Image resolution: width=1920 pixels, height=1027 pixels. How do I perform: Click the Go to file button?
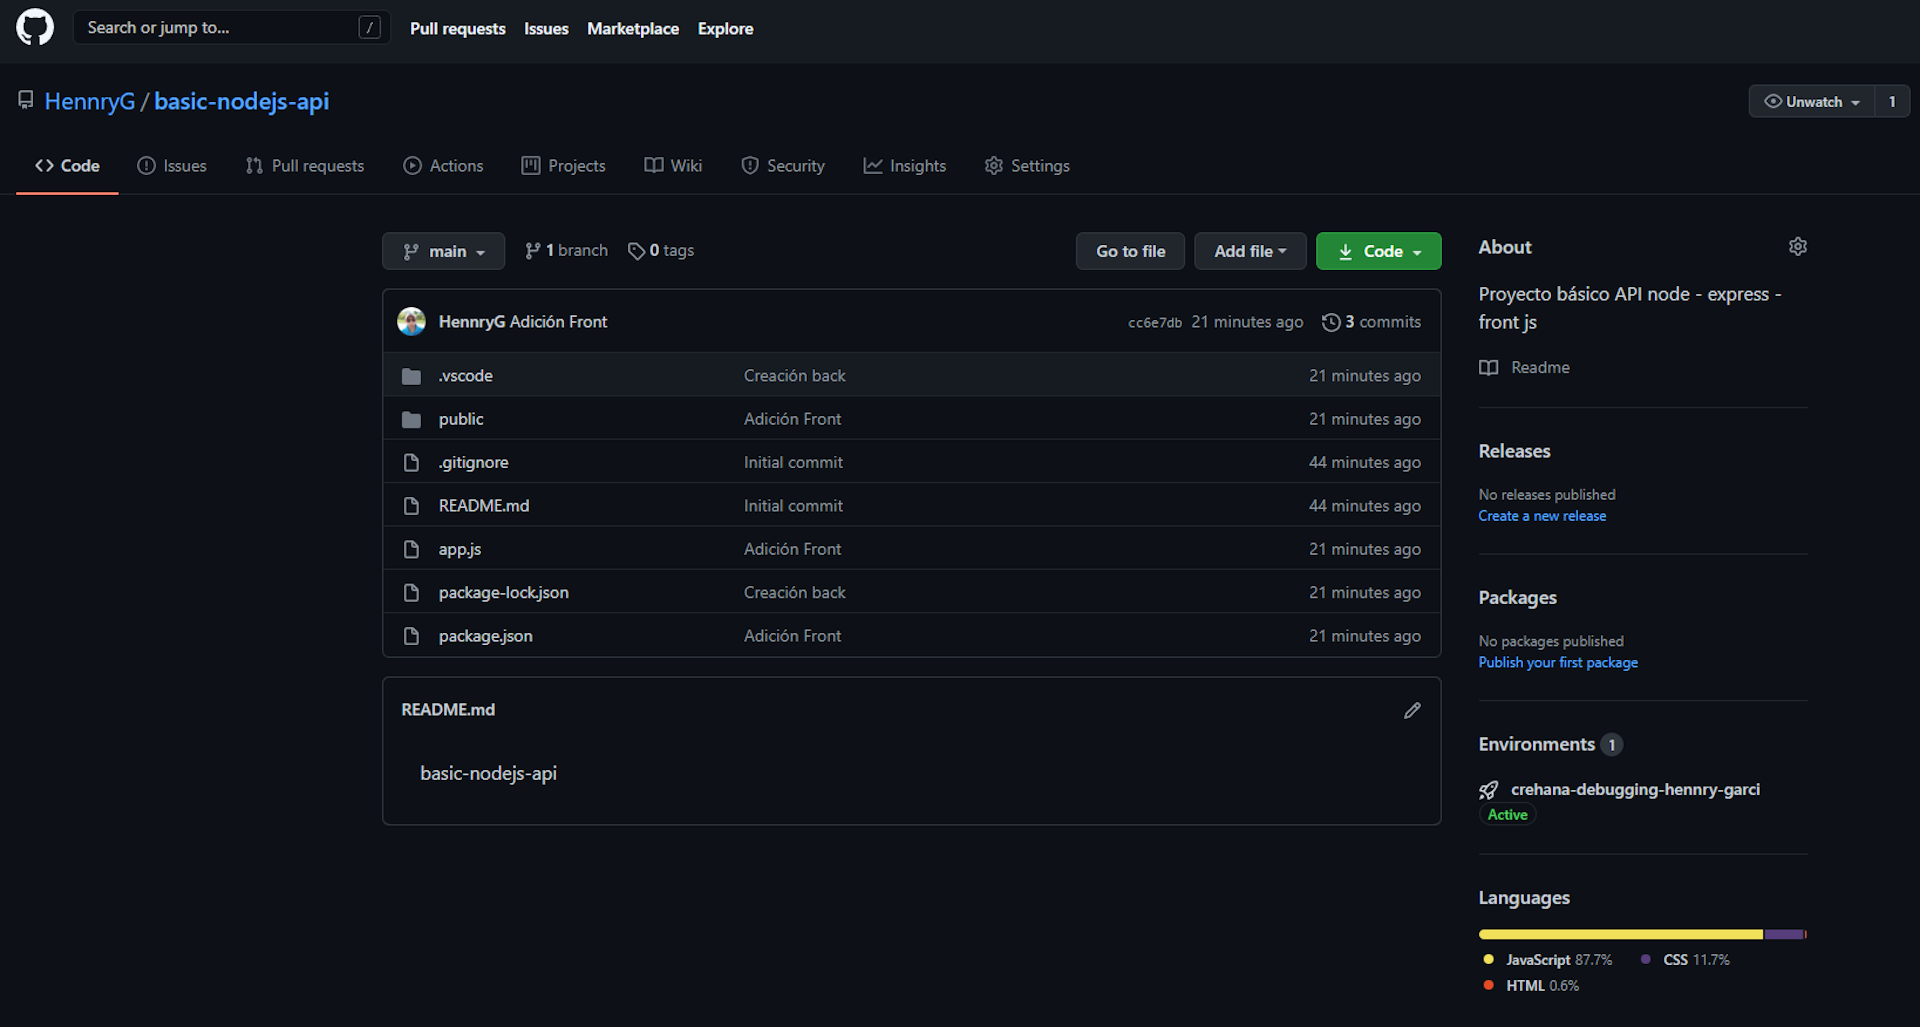tap(1130, 251)
